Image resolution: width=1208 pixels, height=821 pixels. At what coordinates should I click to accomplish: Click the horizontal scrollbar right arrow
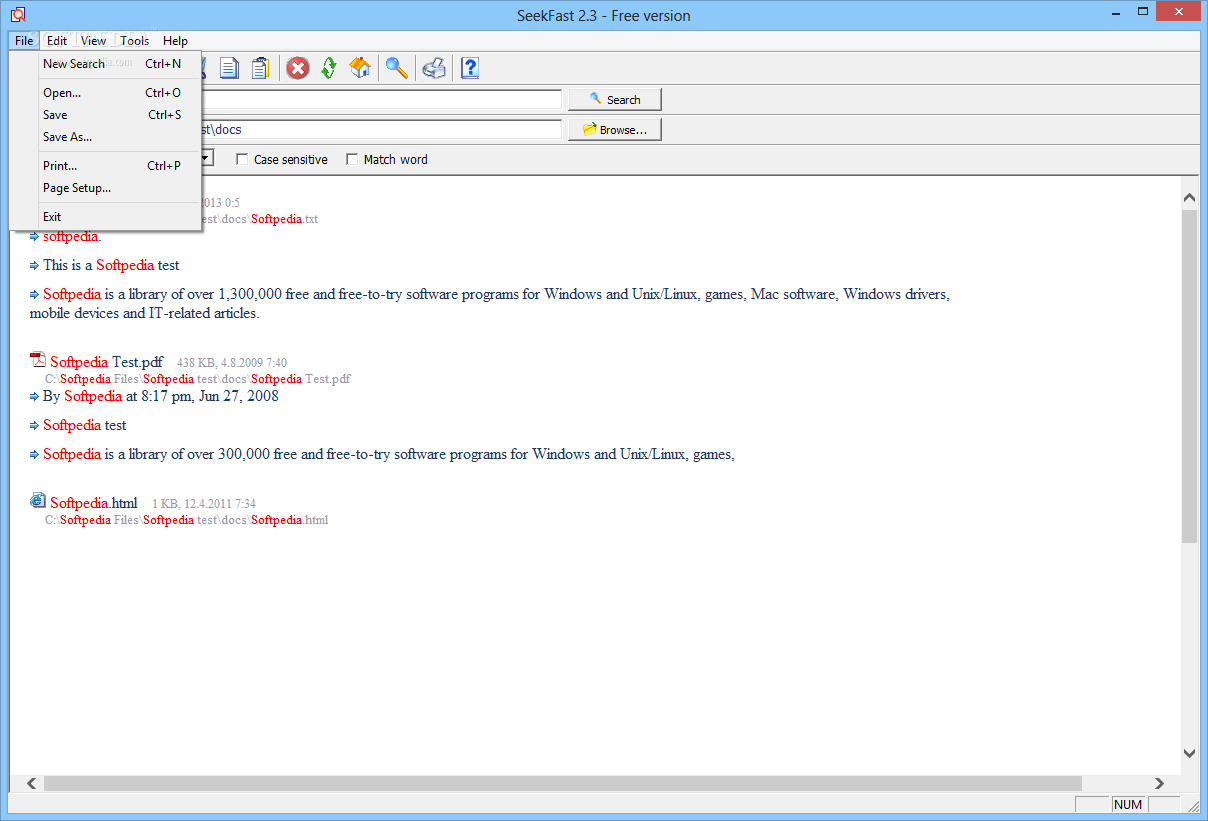pos(1160,783)
